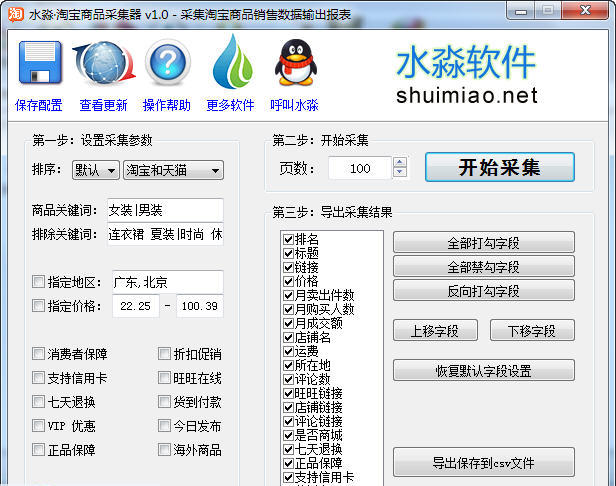The width and height of the screenshot is (616, 486).
Task: Click the 更多软件 link
Action: point(230,105)
